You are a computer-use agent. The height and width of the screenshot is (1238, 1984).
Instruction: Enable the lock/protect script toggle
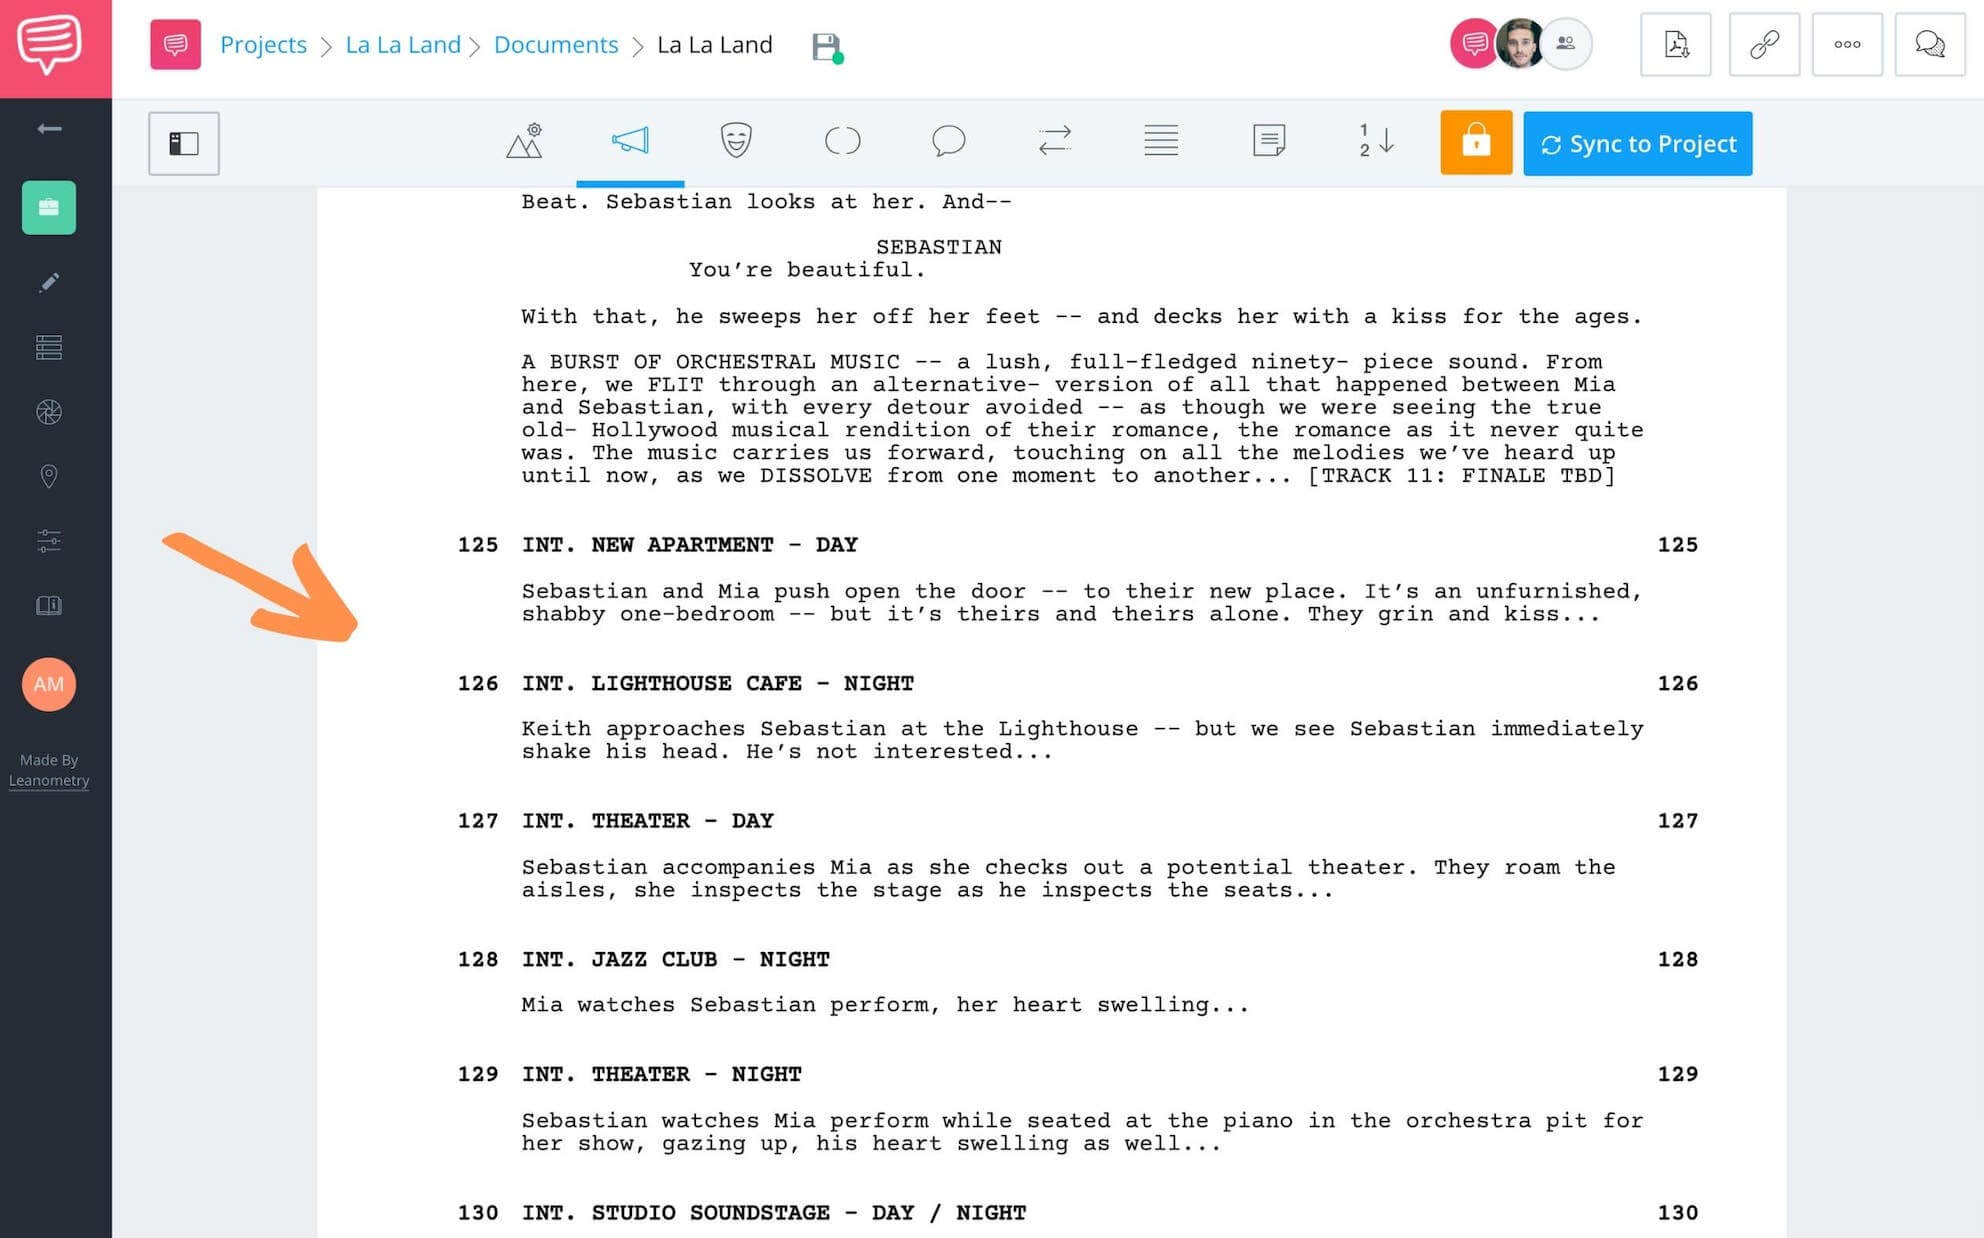tap(1478, 141)
